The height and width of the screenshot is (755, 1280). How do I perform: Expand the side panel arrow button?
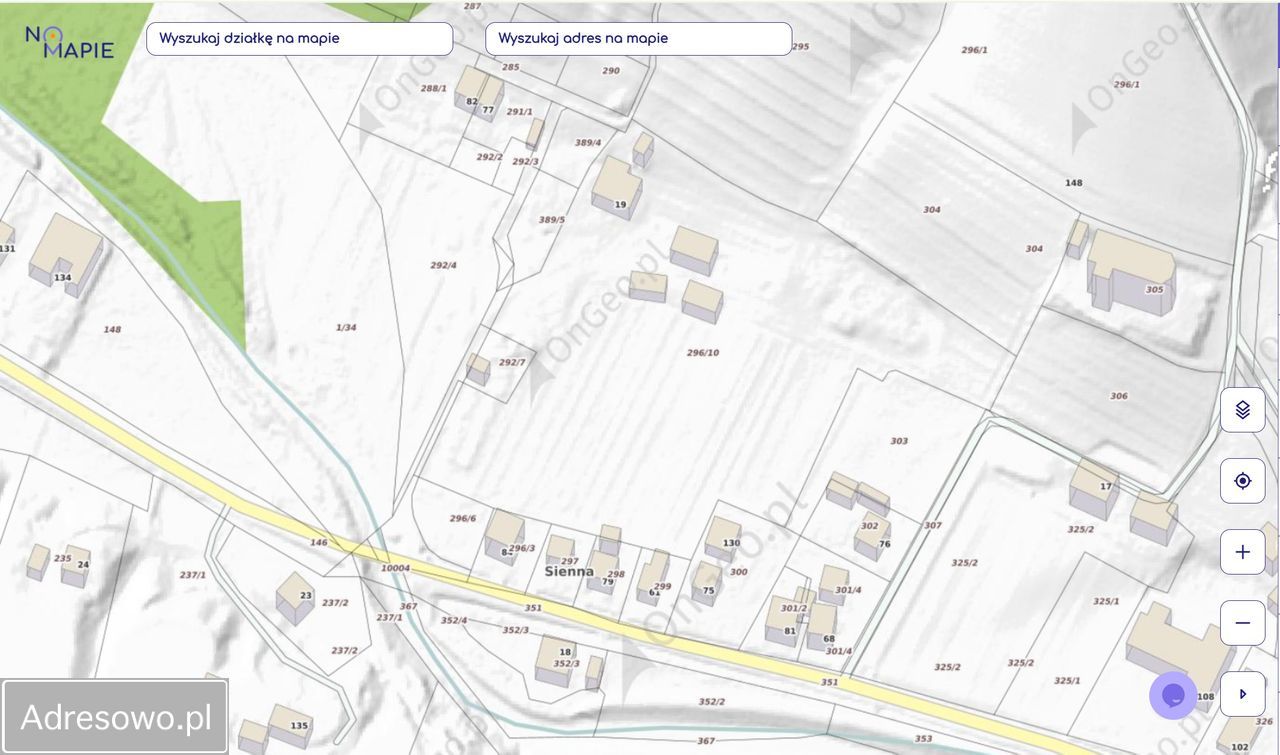tap(1242, 694)
